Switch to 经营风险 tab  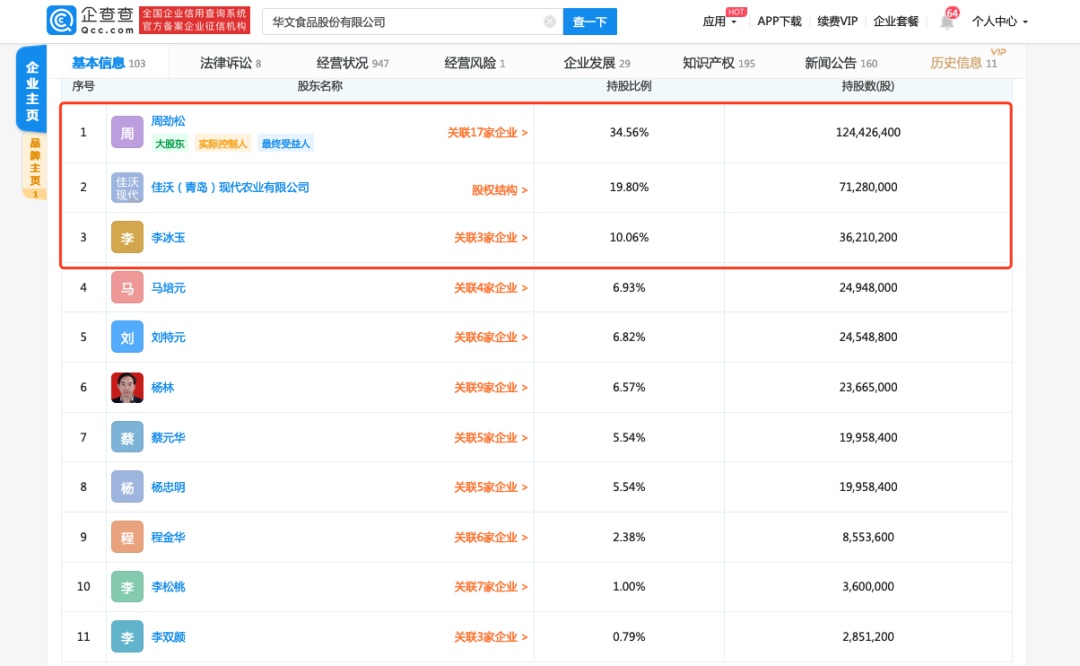[x=475, y=63]
